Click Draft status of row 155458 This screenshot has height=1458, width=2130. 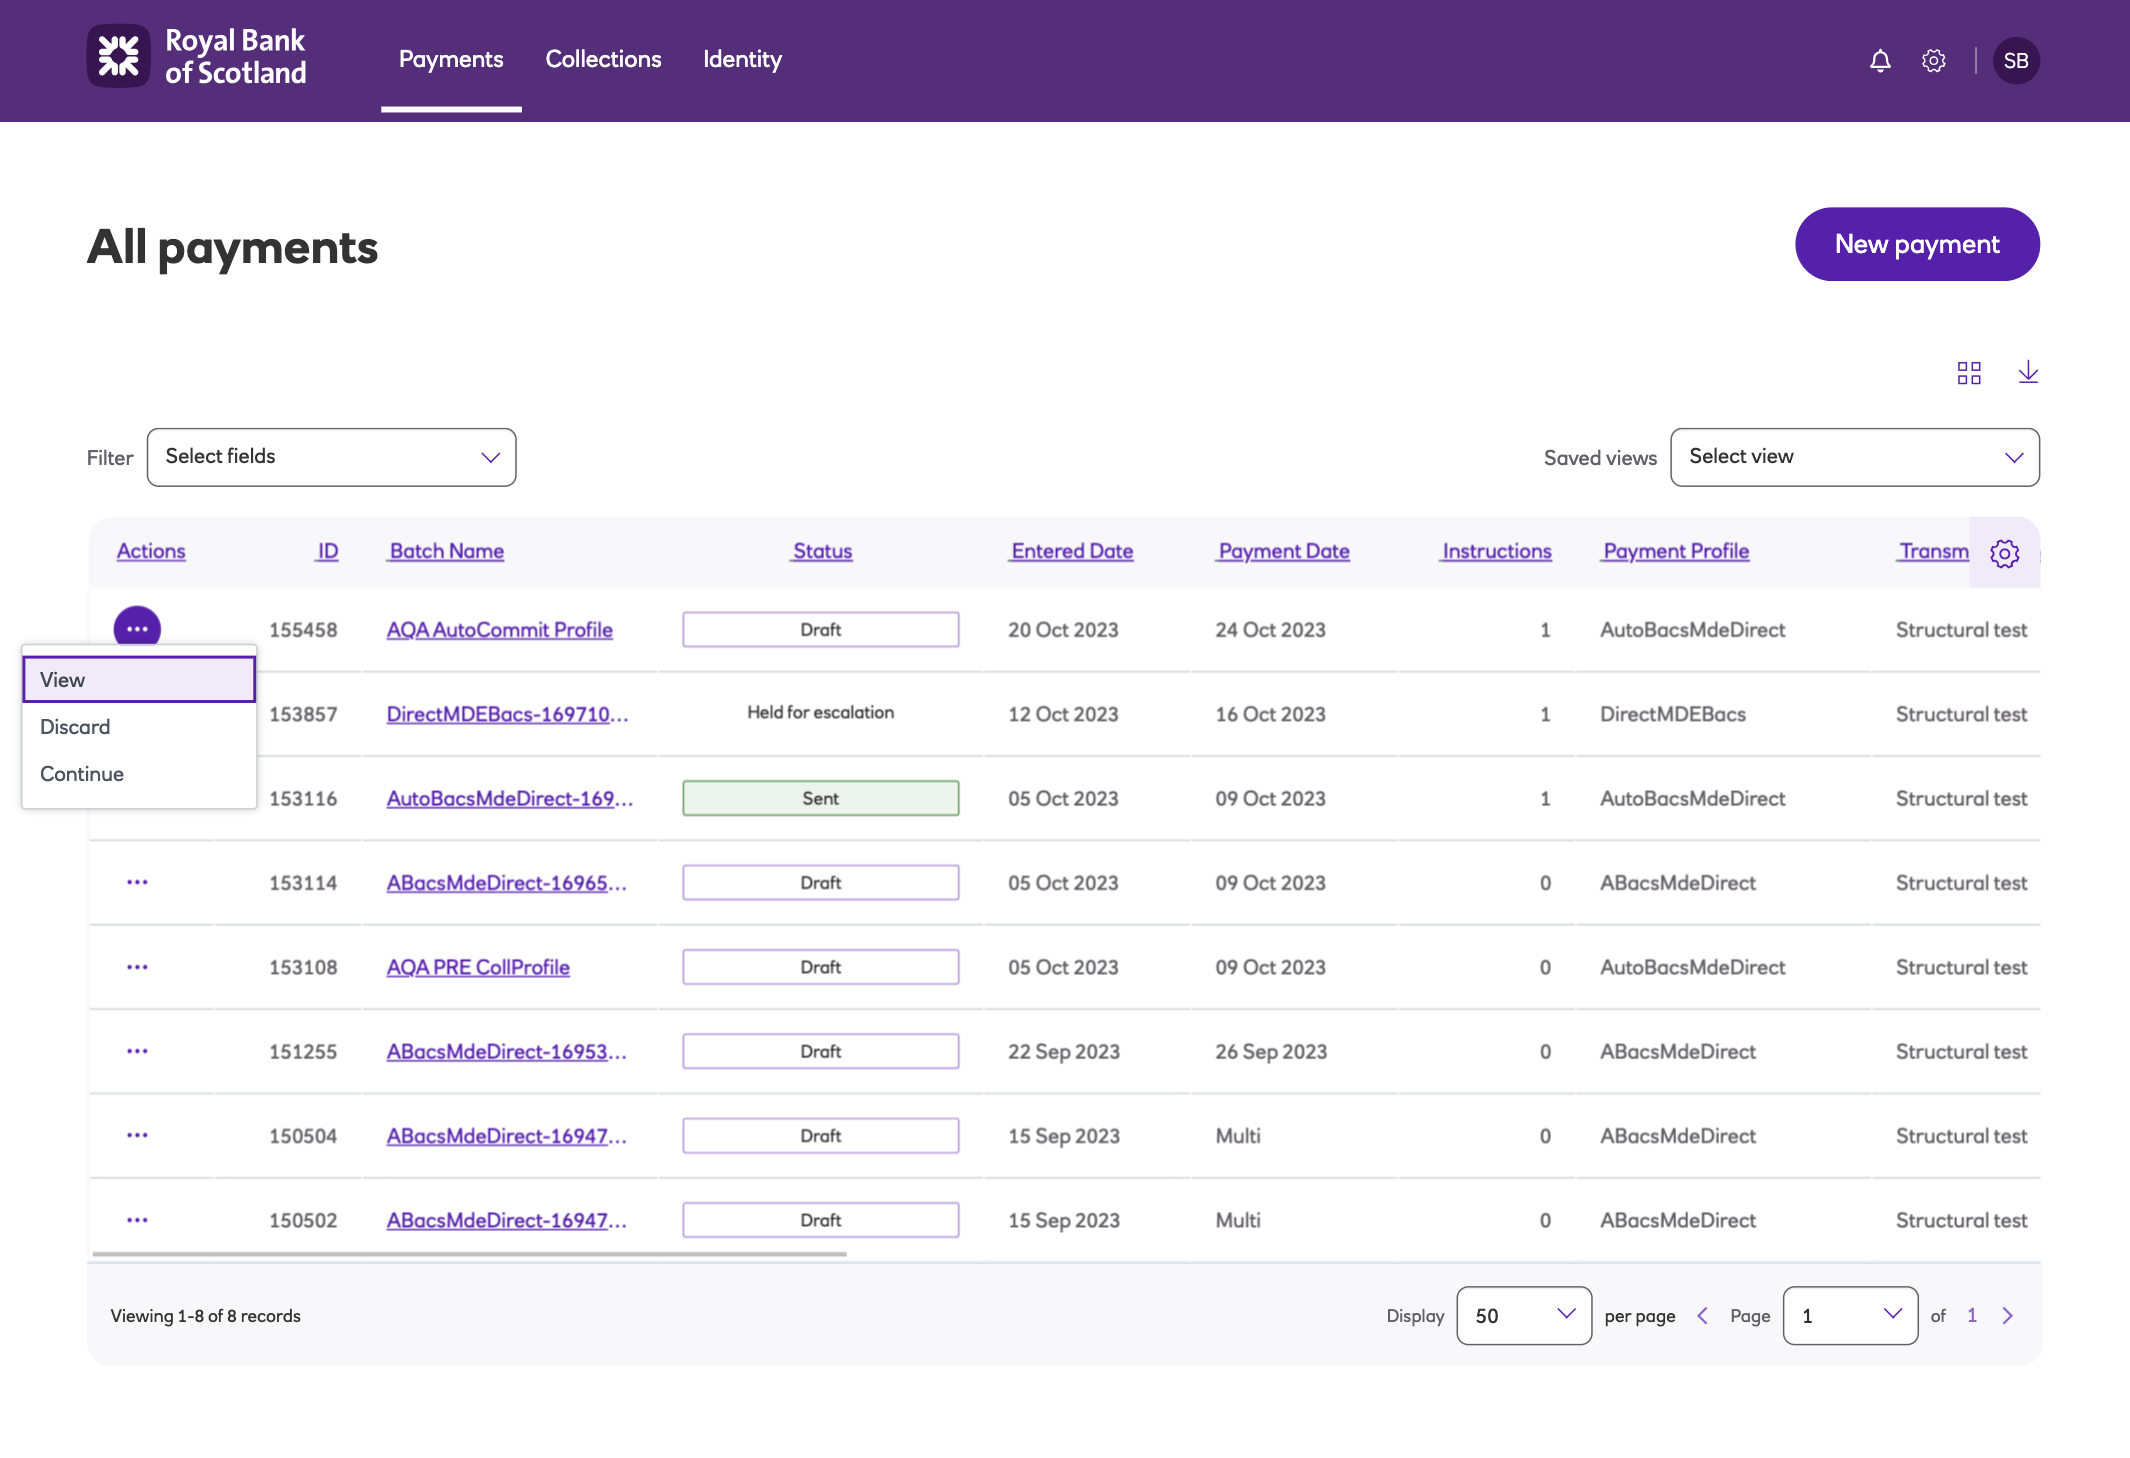click(821, 629)
